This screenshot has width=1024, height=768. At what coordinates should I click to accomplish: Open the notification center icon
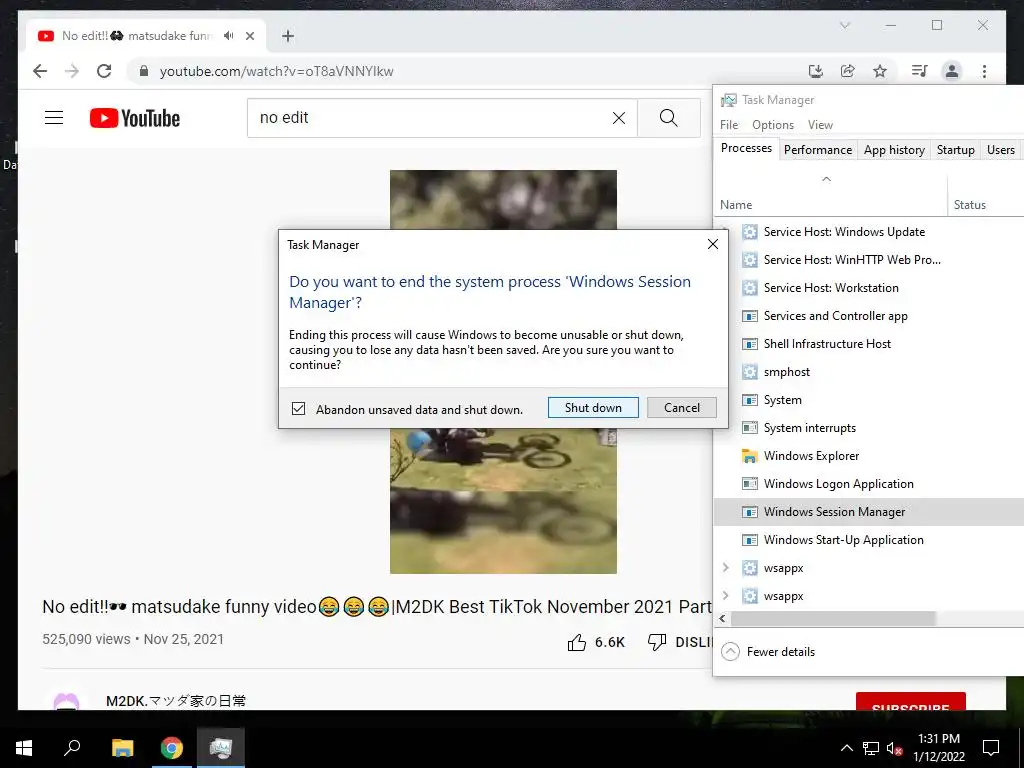tap(991, 748)
